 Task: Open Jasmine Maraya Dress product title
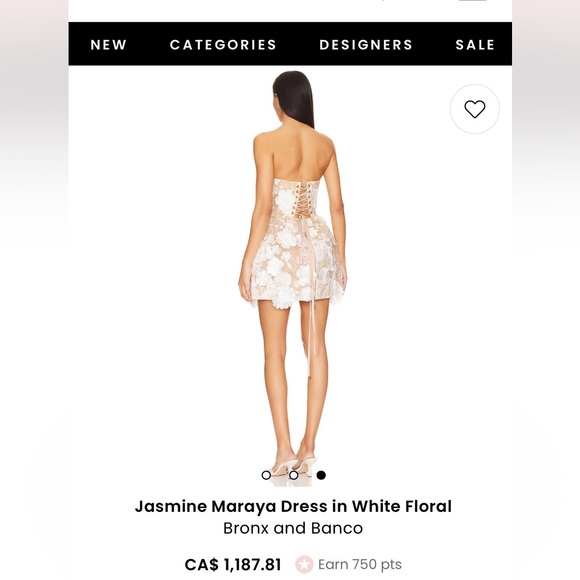(293, 506)
